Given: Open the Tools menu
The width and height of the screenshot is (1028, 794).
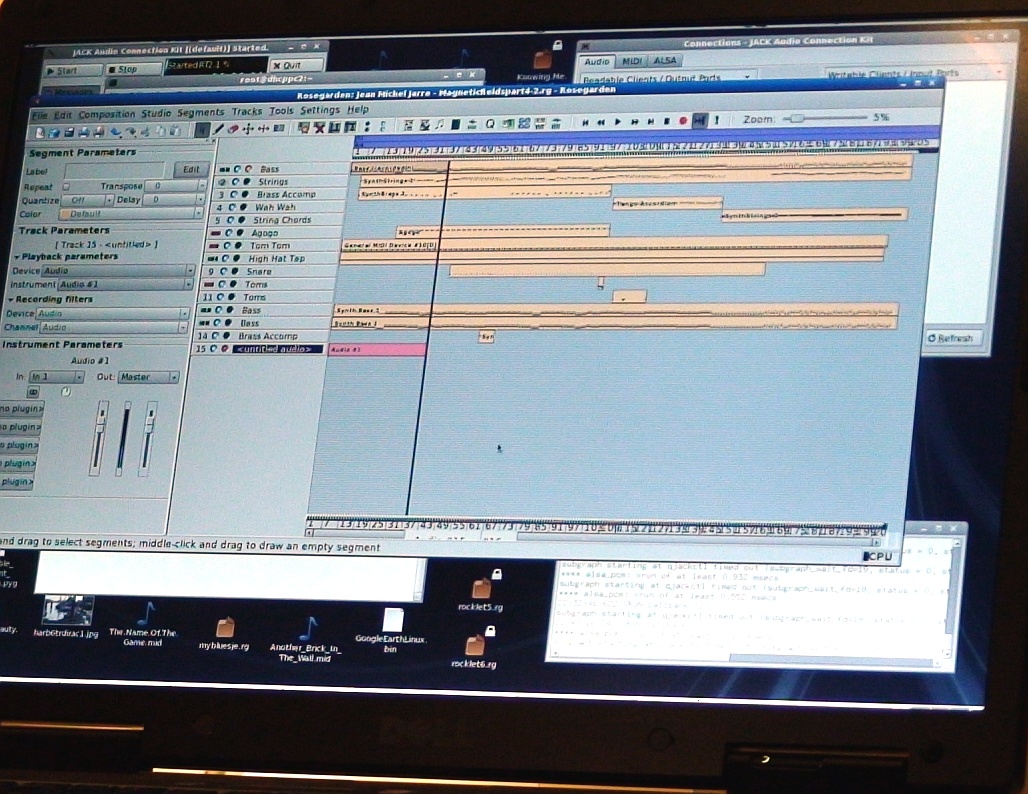Looking at the screenshot, I should click(x=281, y=111).
